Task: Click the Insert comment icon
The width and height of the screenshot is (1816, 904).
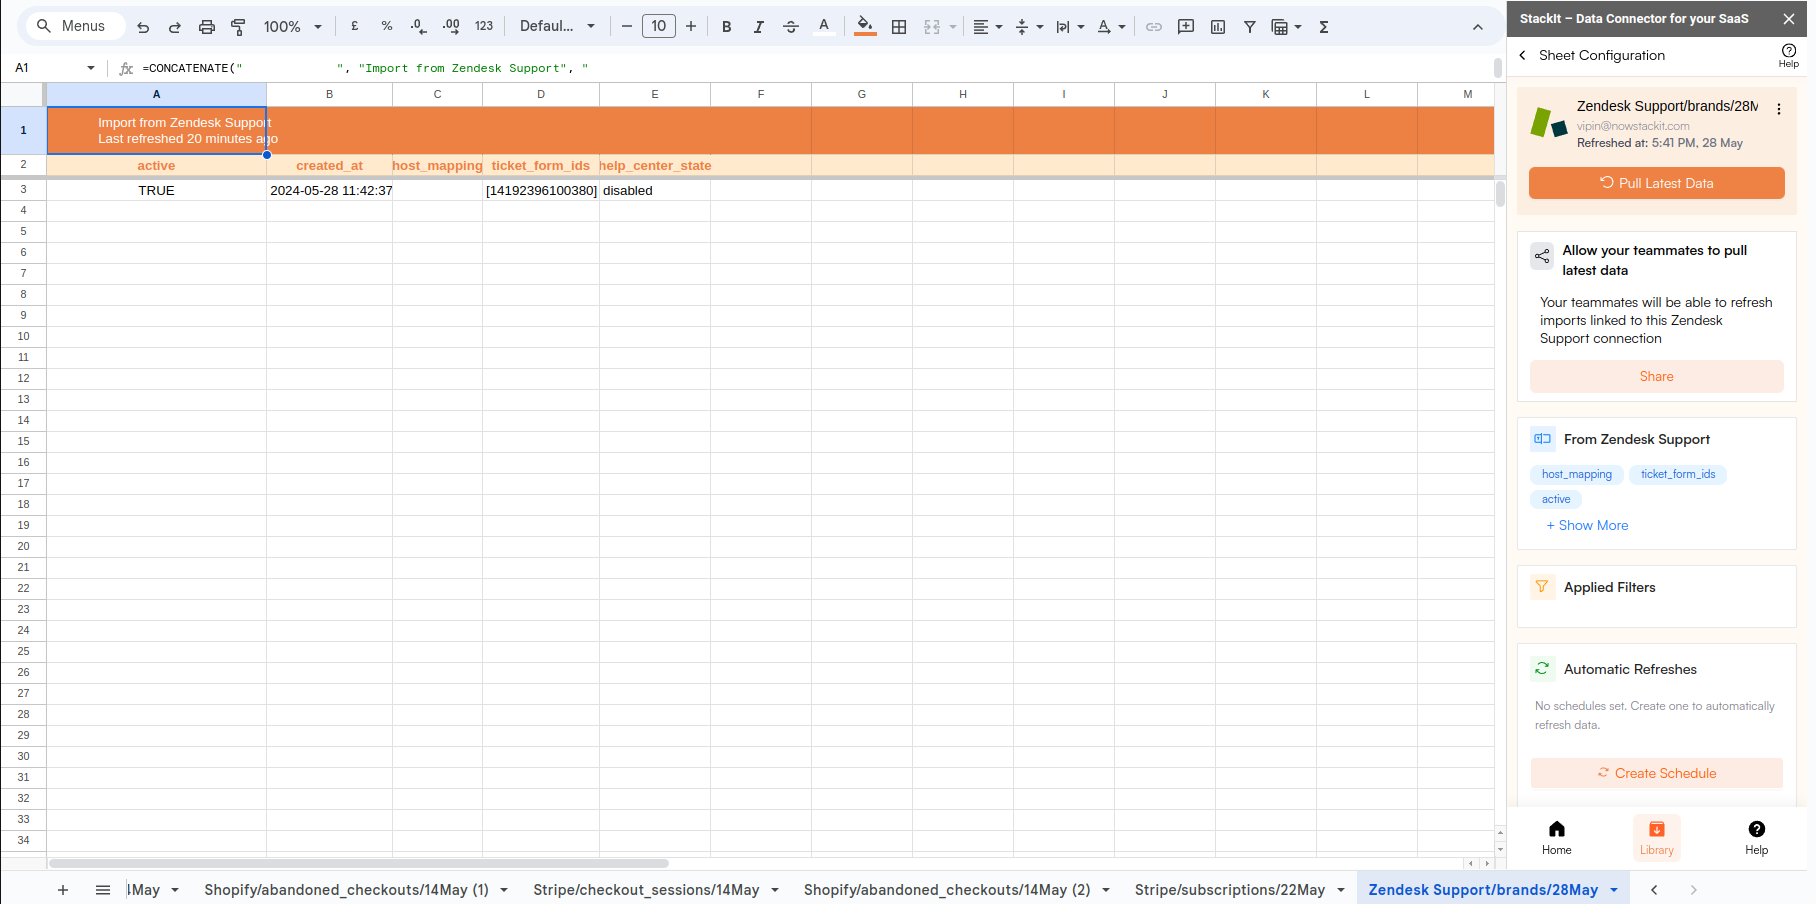Action: (x=1186, y=27)
